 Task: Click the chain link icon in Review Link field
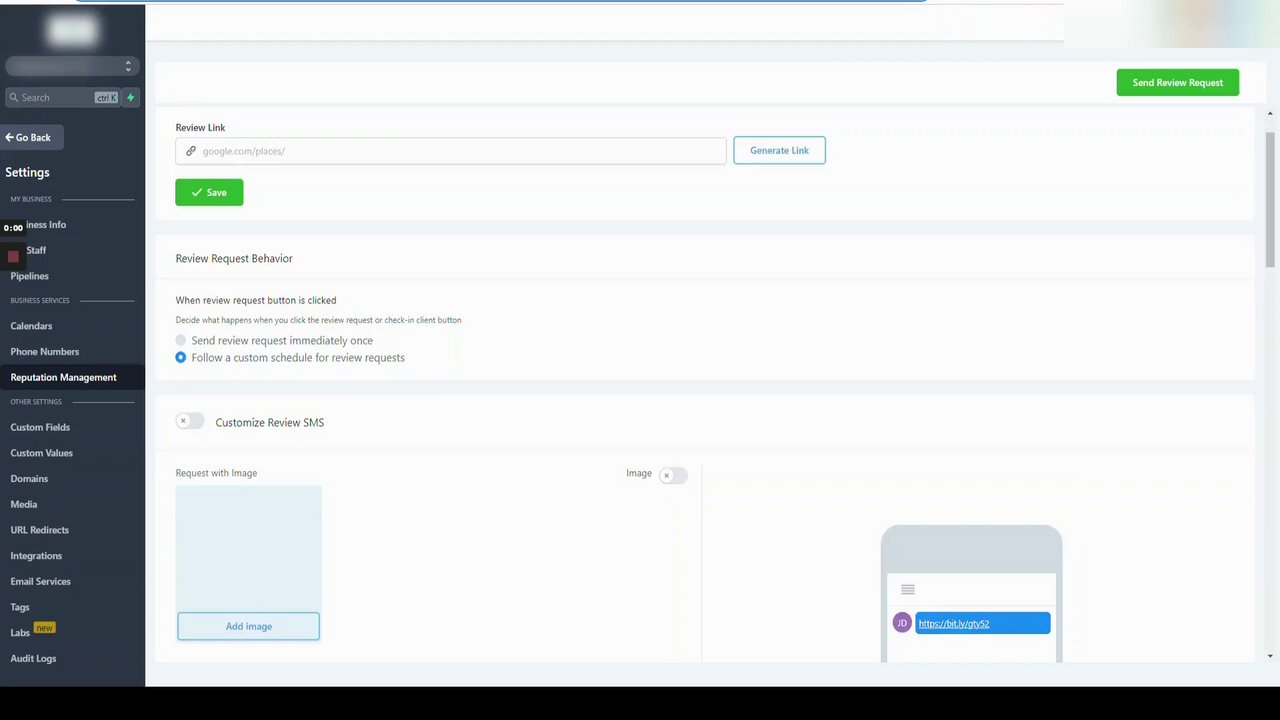(191, 151)
